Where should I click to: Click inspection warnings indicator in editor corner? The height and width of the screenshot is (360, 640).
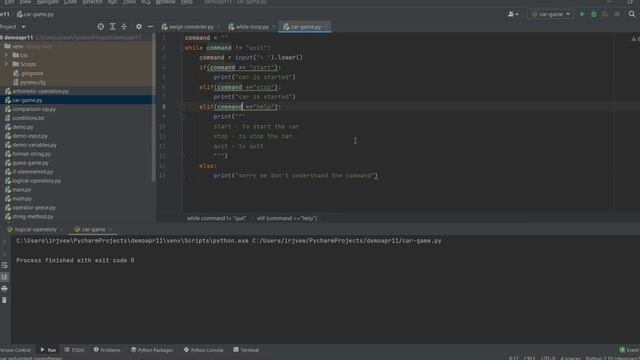[635, 38]
